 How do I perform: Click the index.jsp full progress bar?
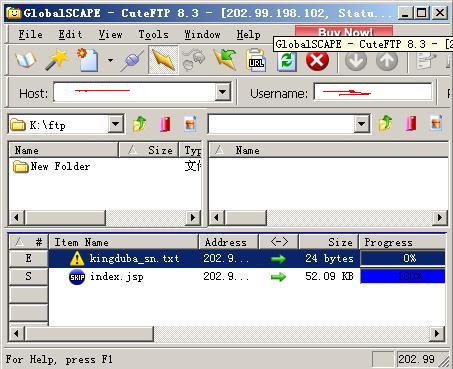403,276
